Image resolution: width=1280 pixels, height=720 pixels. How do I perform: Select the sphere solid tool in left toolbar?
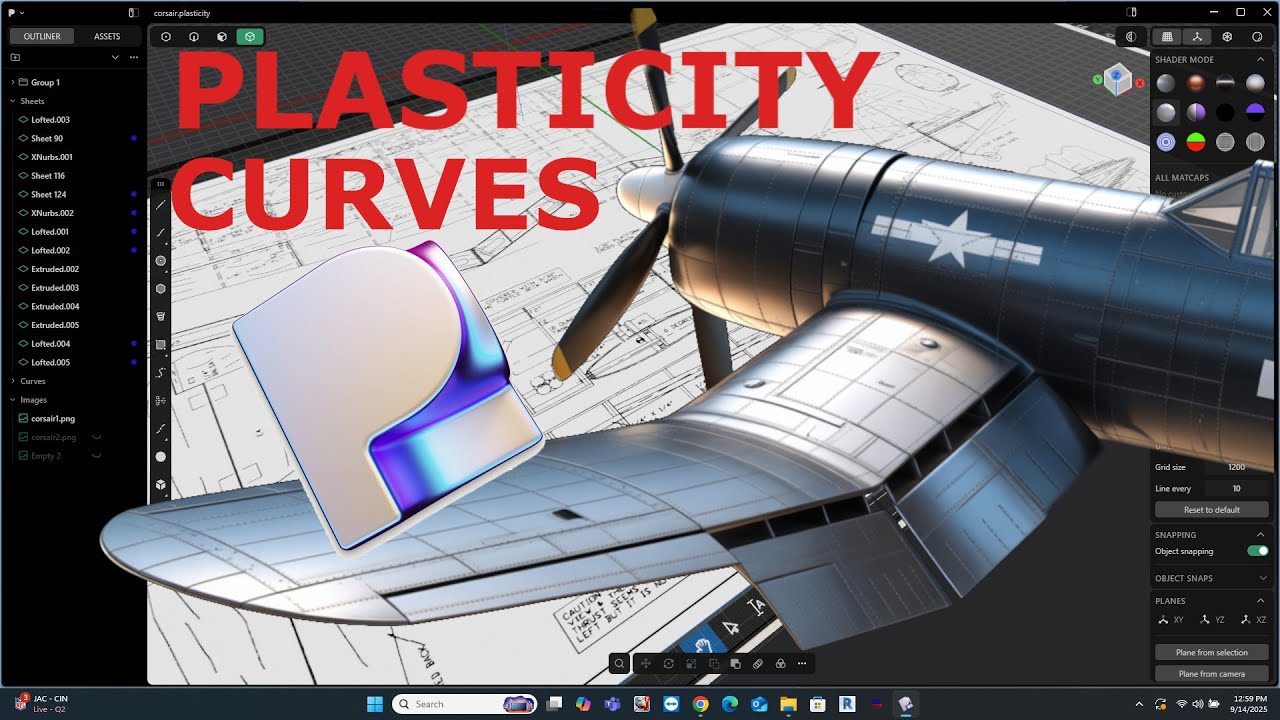pos(161,456)
